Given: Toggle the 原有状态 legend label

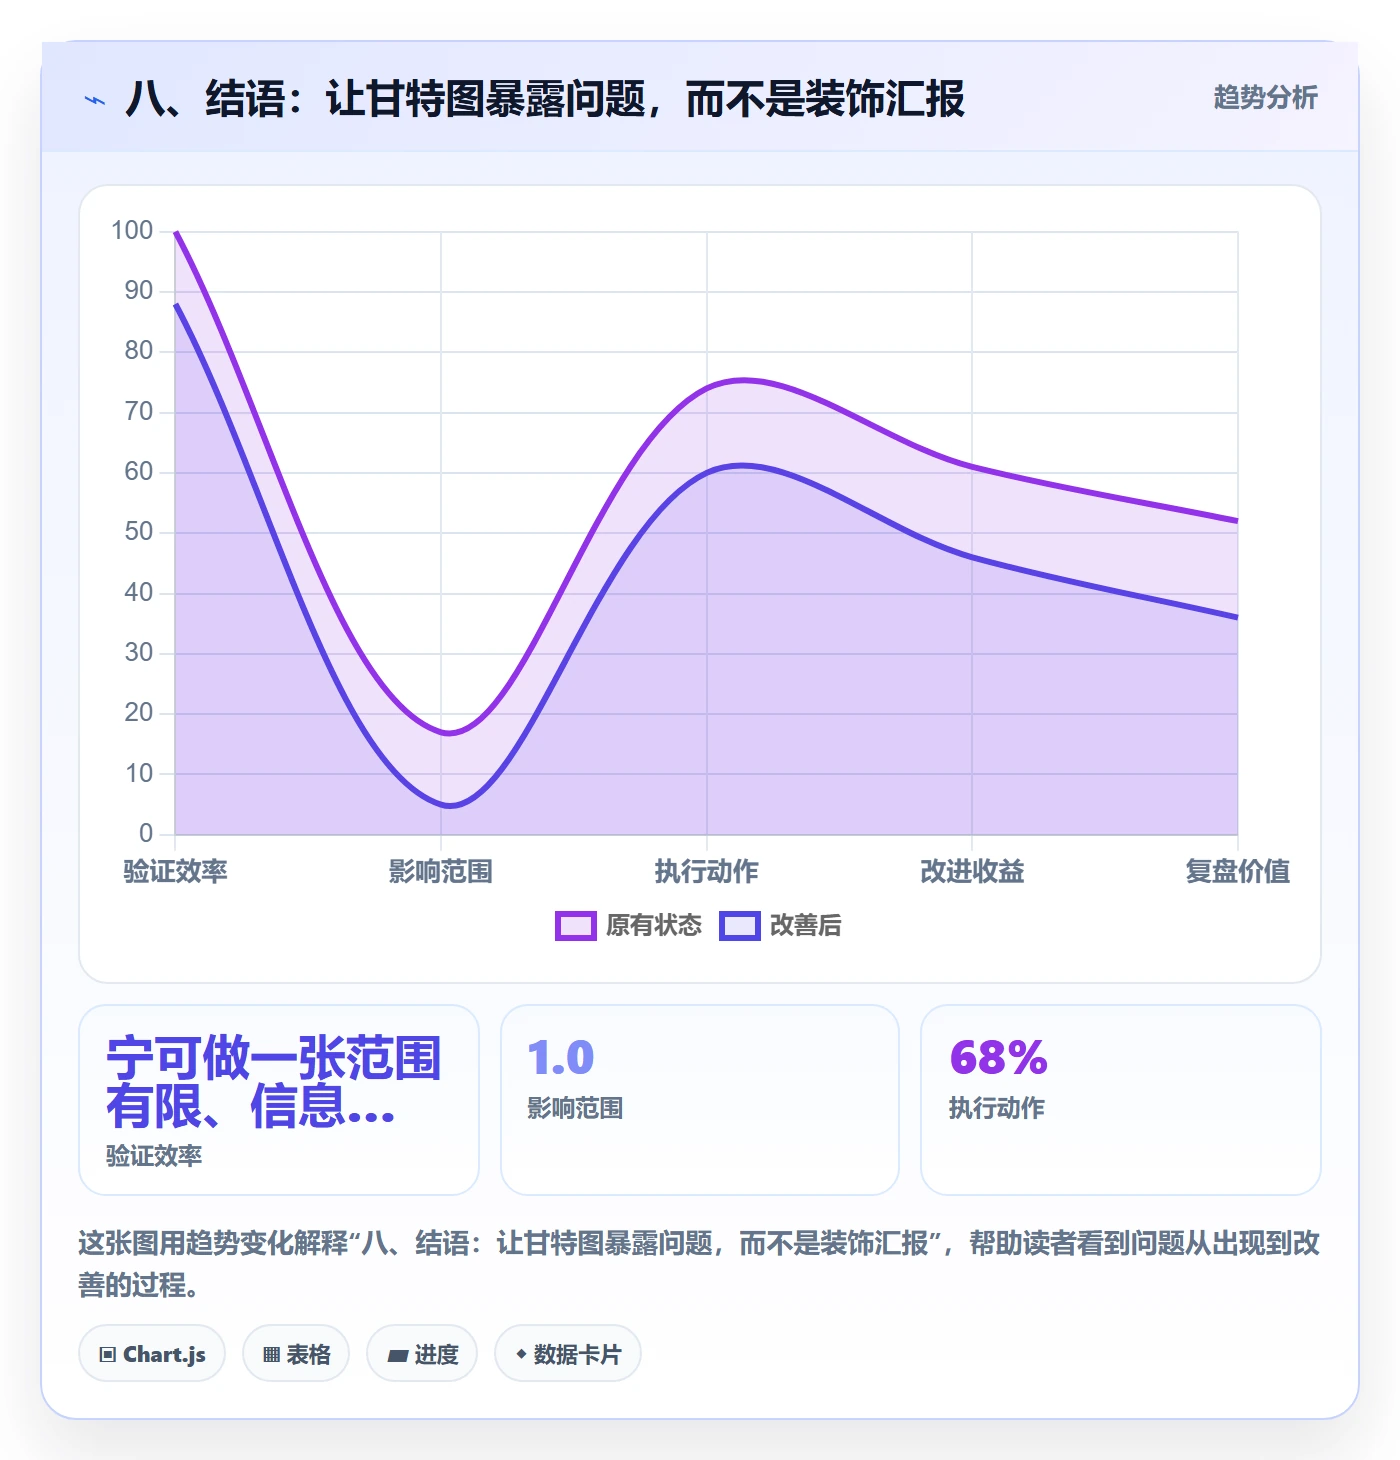Looking at the screenshot, I should pos(654,926).
